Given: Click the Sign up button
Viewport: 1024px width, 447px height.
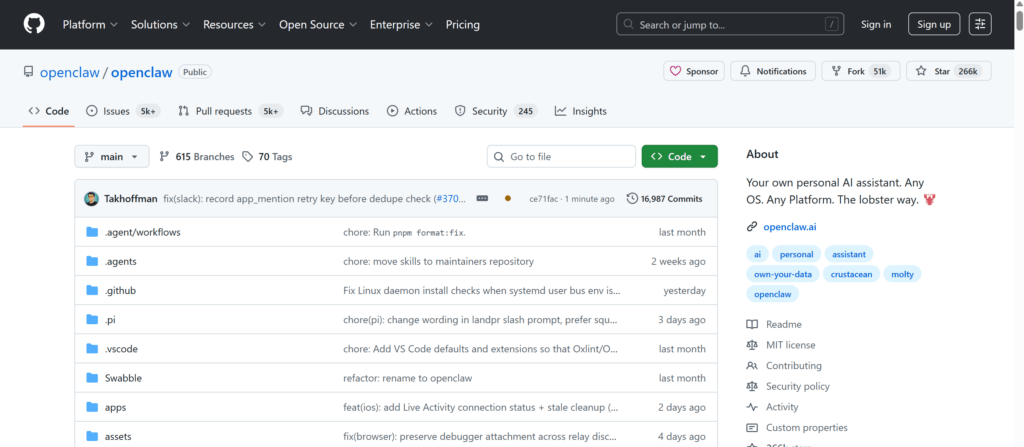Looking at the screenshot, I should point(934,24).
